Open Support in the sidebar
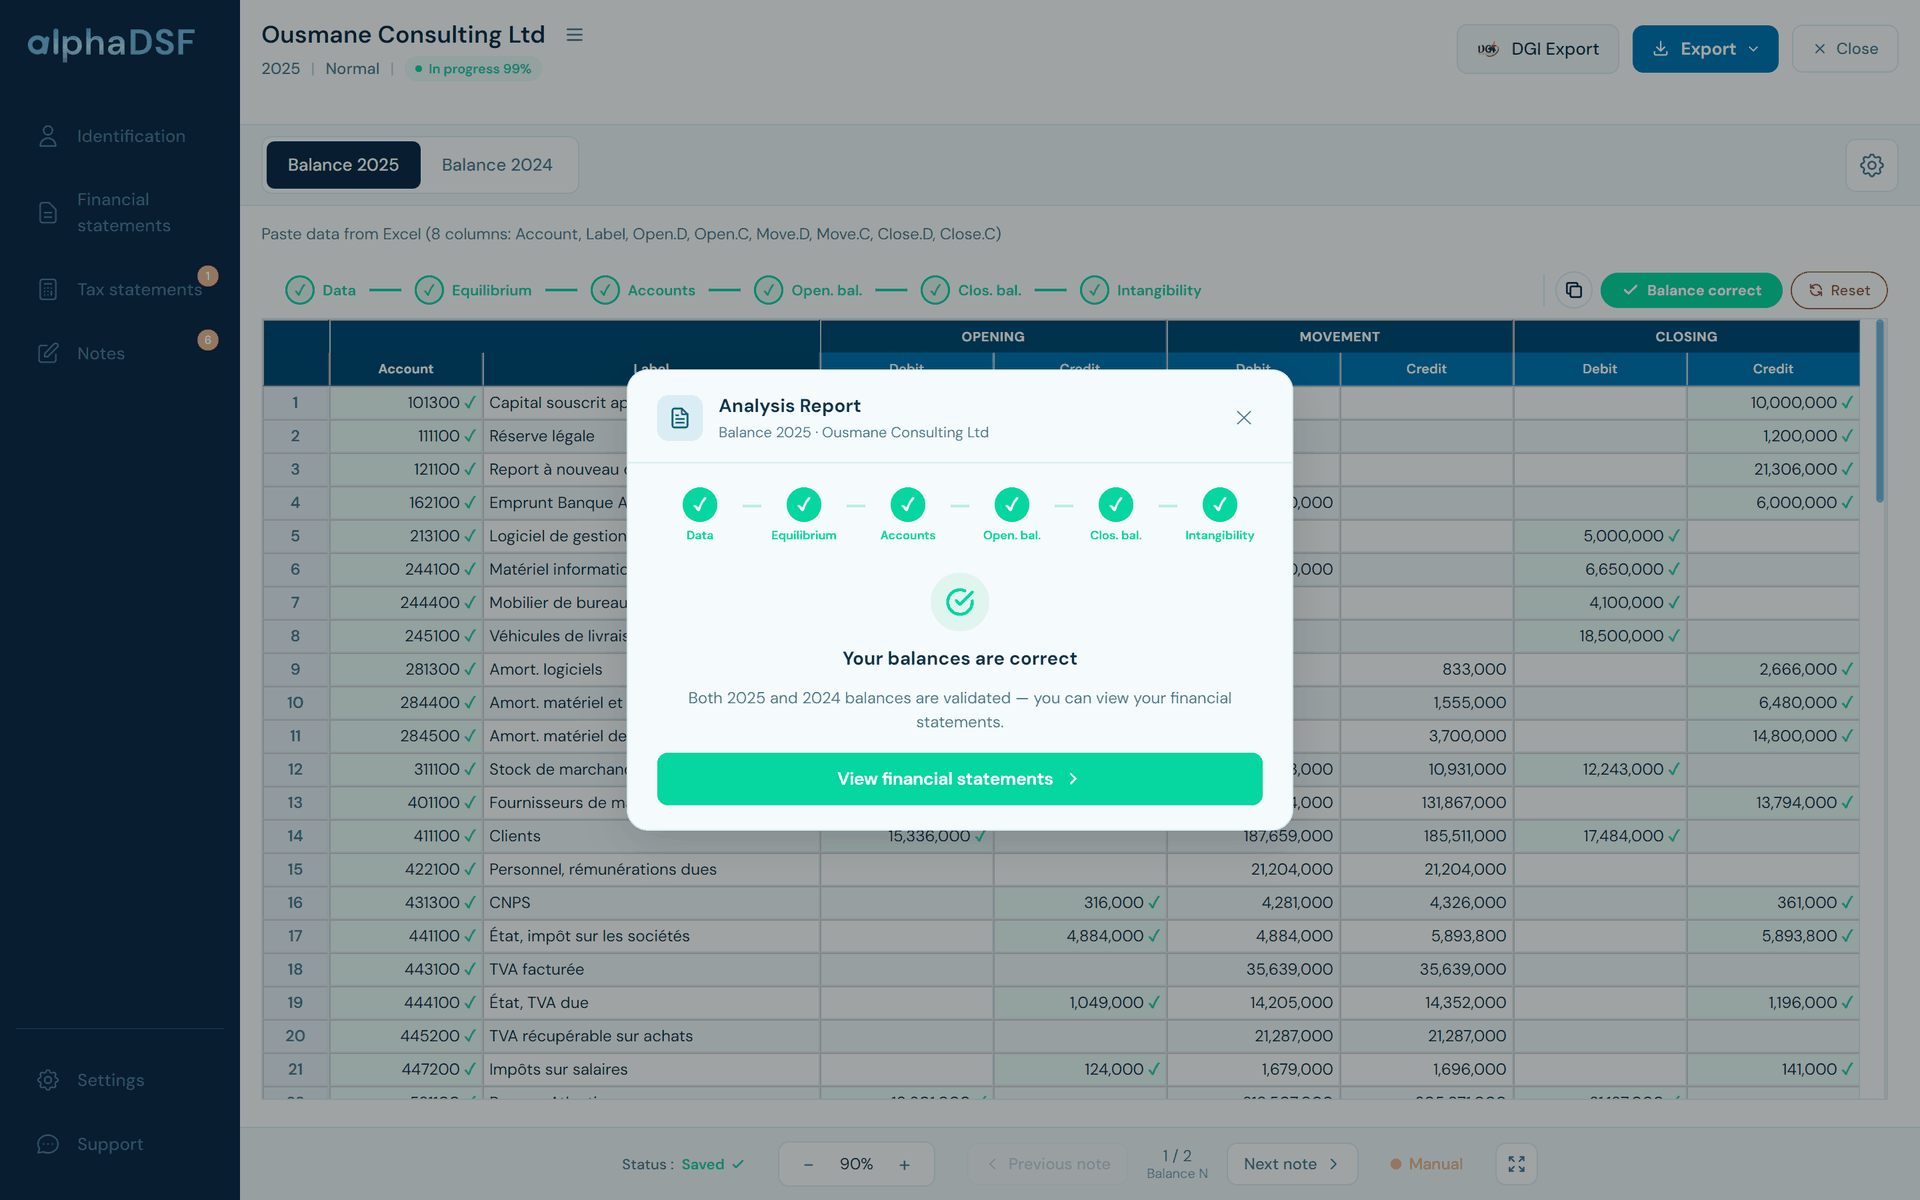1920x1200 pixels. coord(120,1144)
